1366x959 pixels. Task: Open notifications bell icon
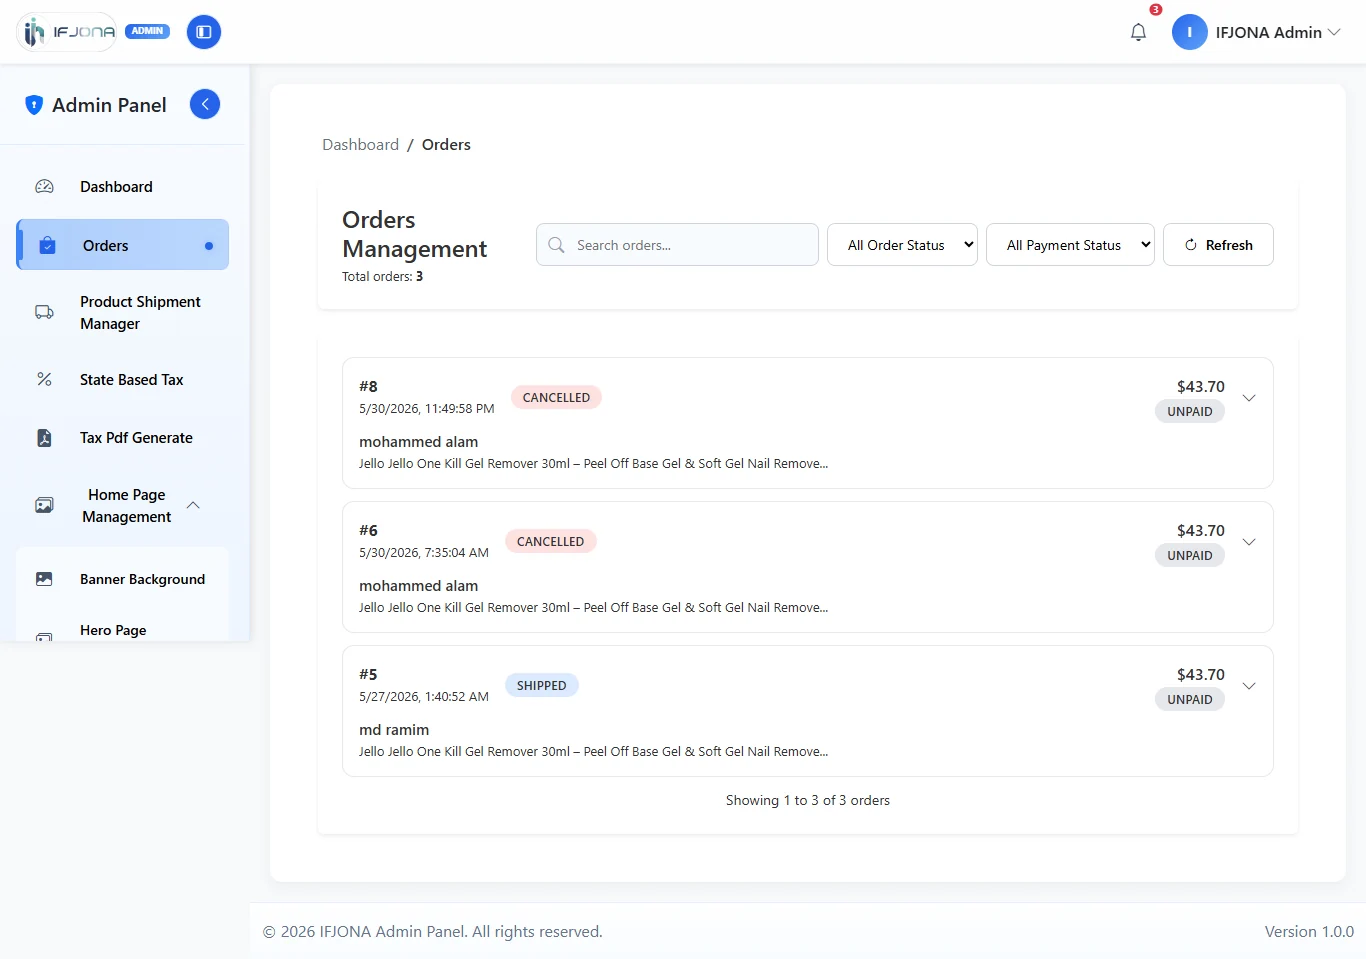tap(1138, 32)
